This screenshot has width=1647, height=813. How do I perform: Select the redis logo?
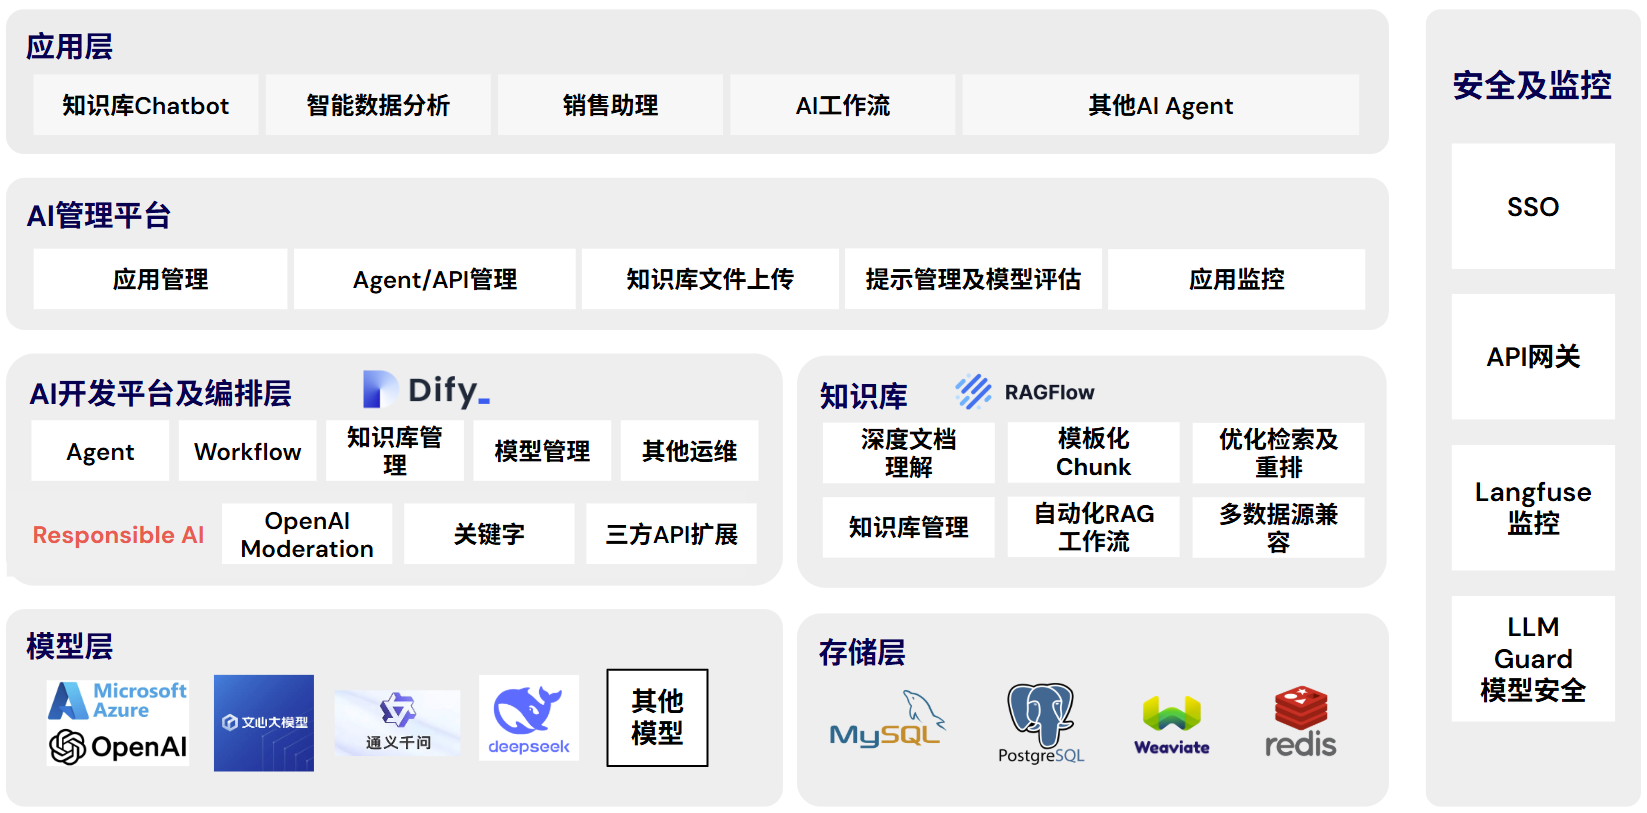coord(1300,722)
